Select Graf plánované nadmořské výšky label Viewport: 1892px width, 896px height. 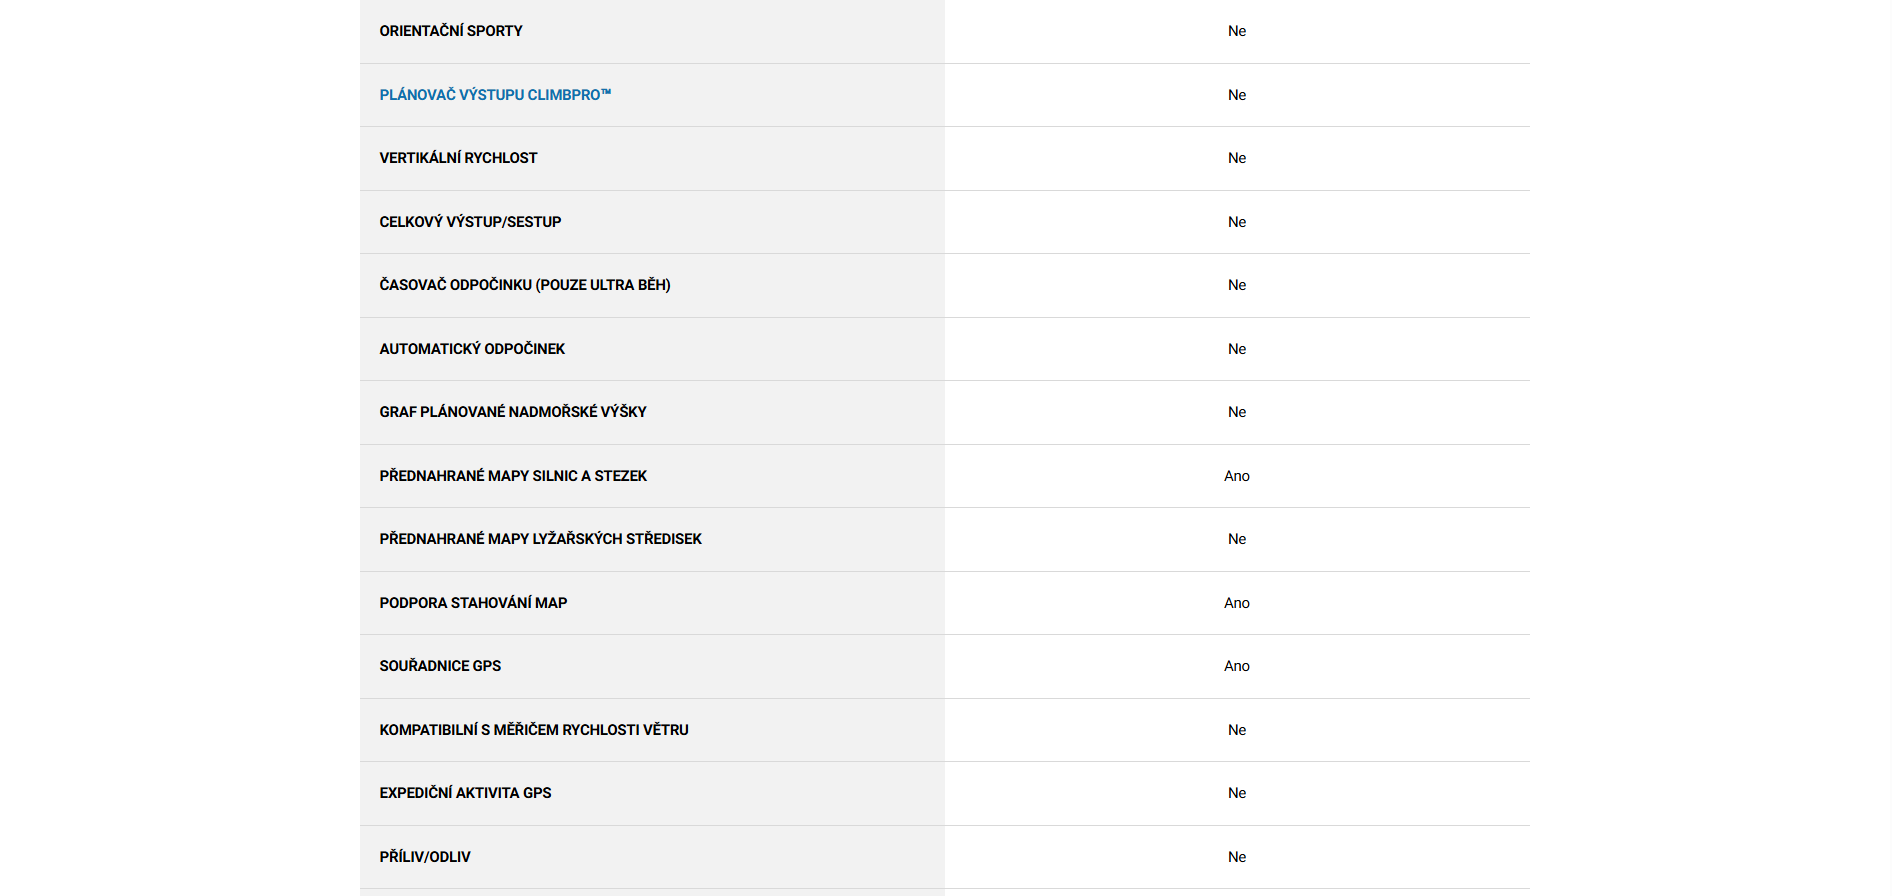pyautogui.click(x=513, y=412)
